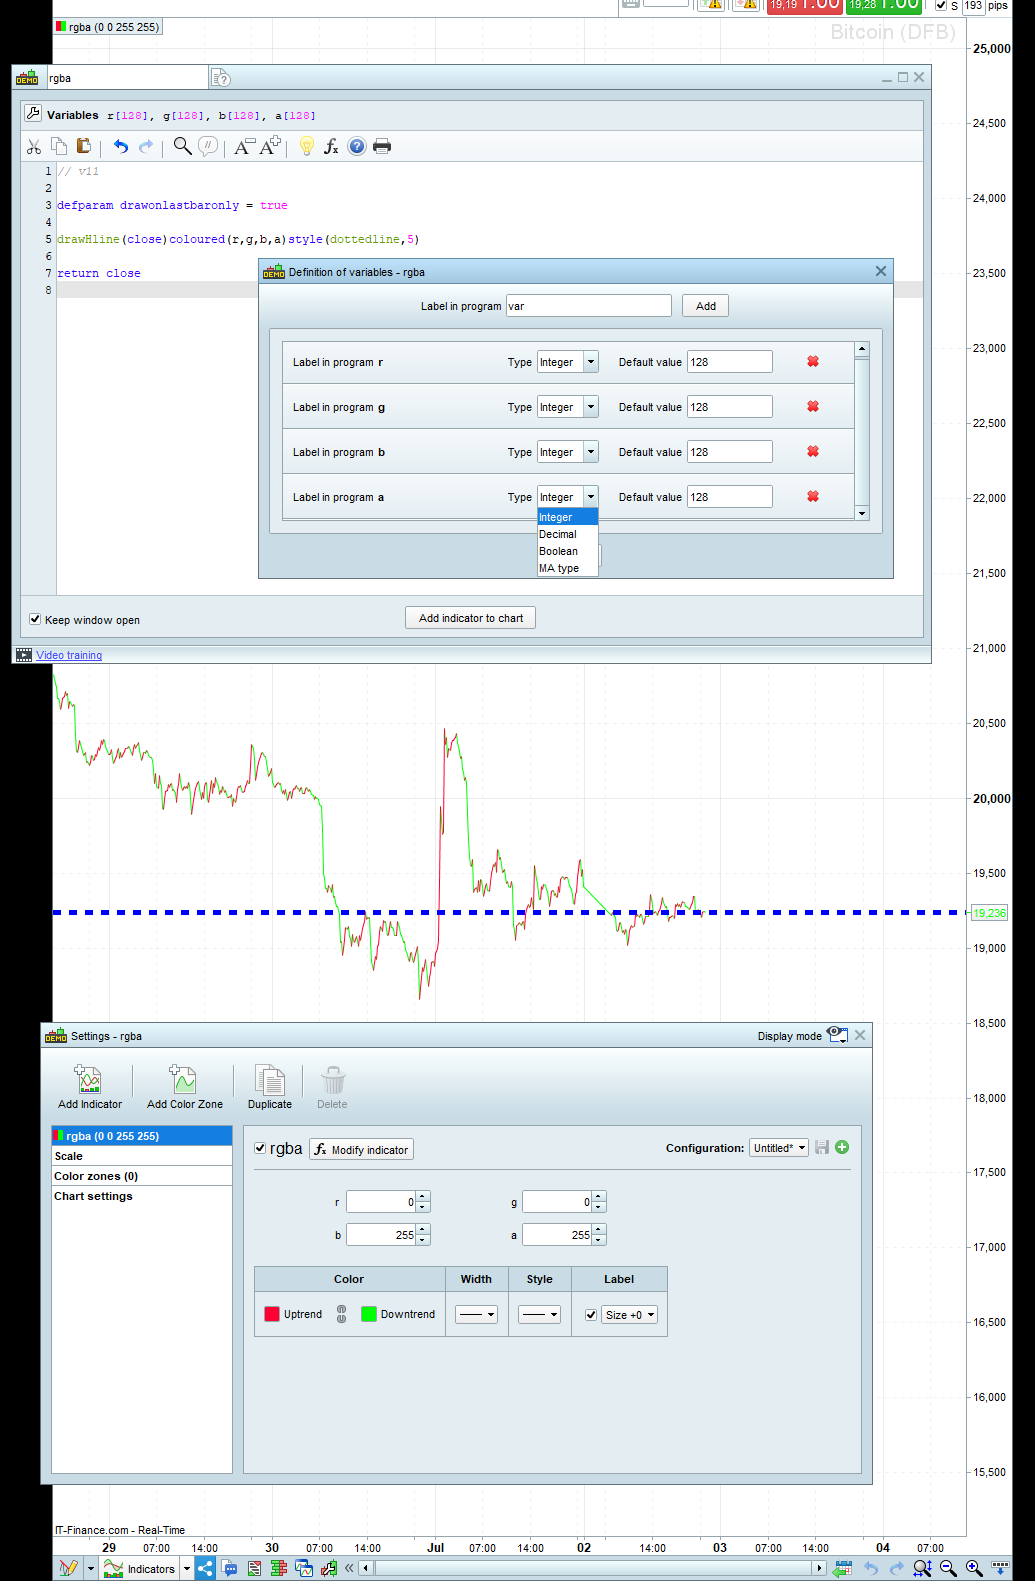The height and width of the screenshot is (1581, 1035).
Task: Zoom in chart with plus magnifier
Action: (974, 1569)
